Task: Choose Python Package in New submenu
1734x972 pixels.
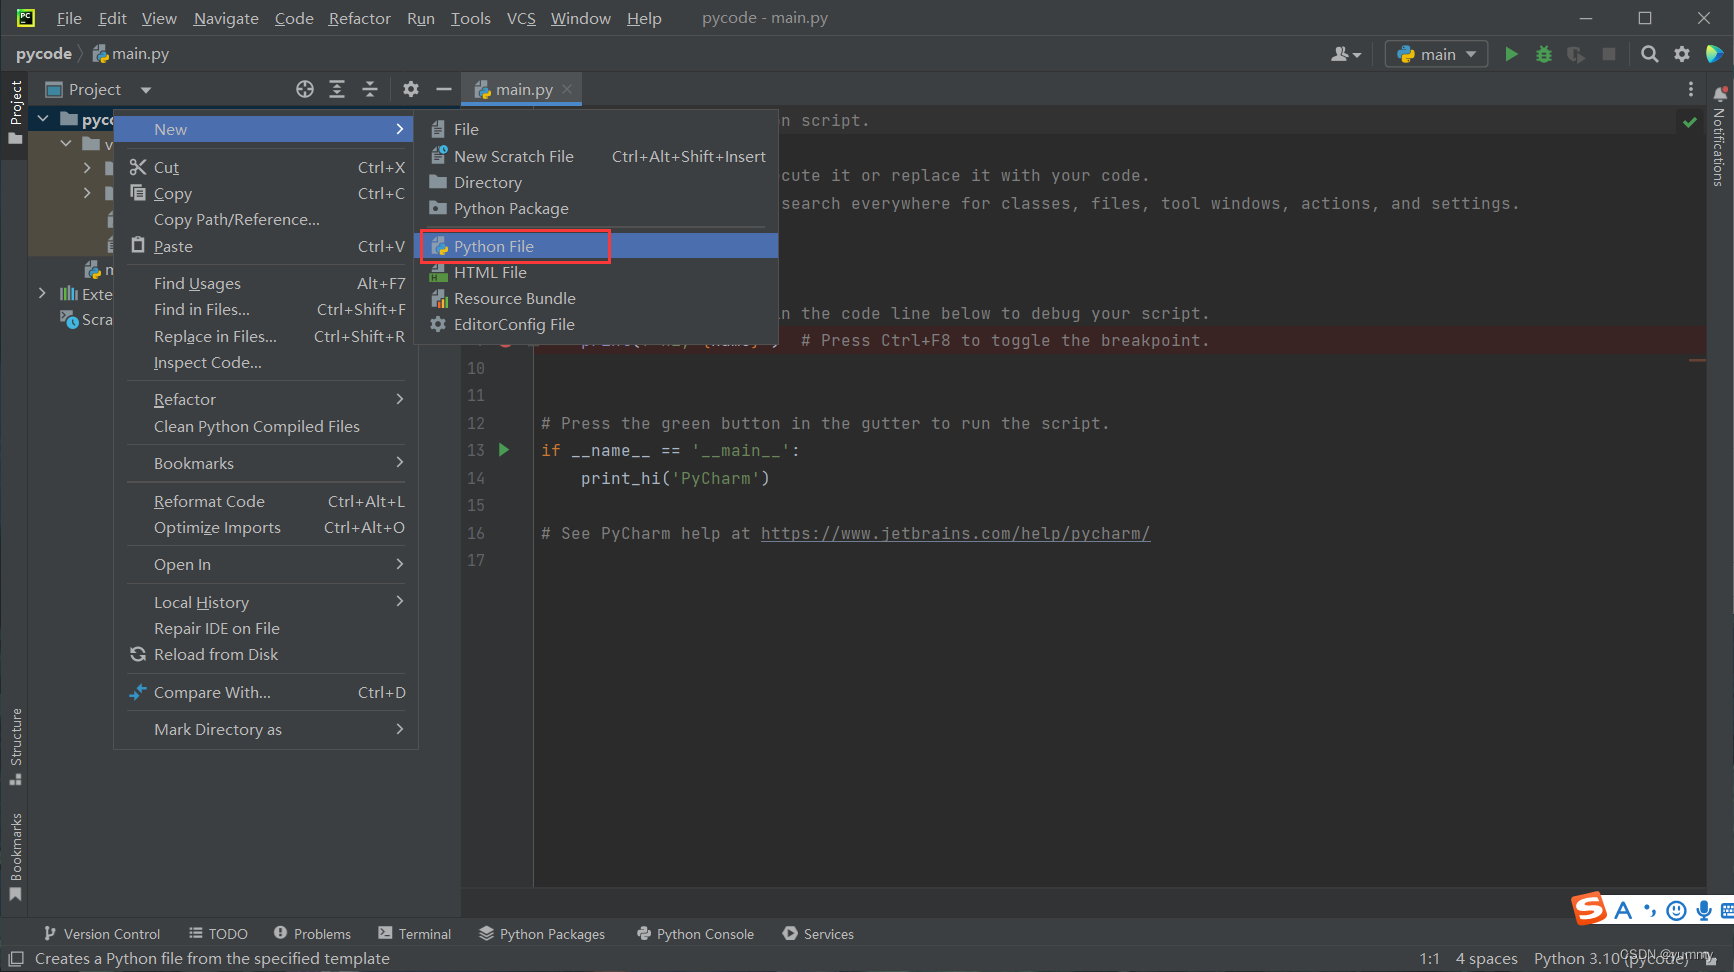Action: tap(597, 208)
